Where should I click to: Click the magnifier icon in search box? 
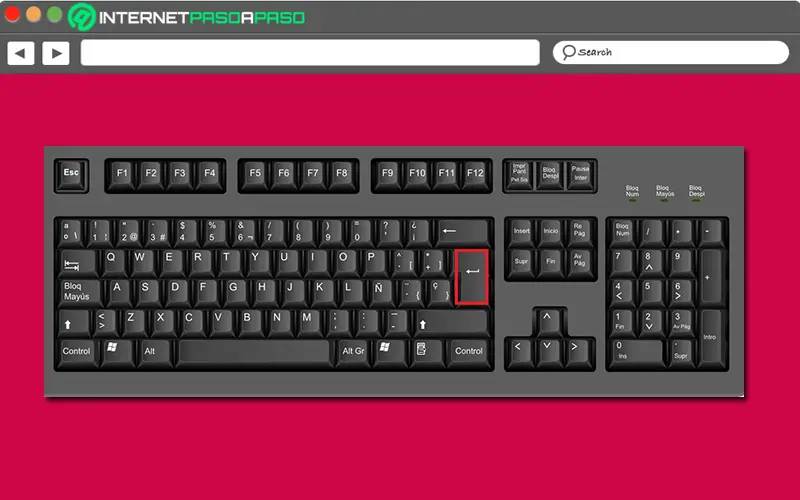568,52
